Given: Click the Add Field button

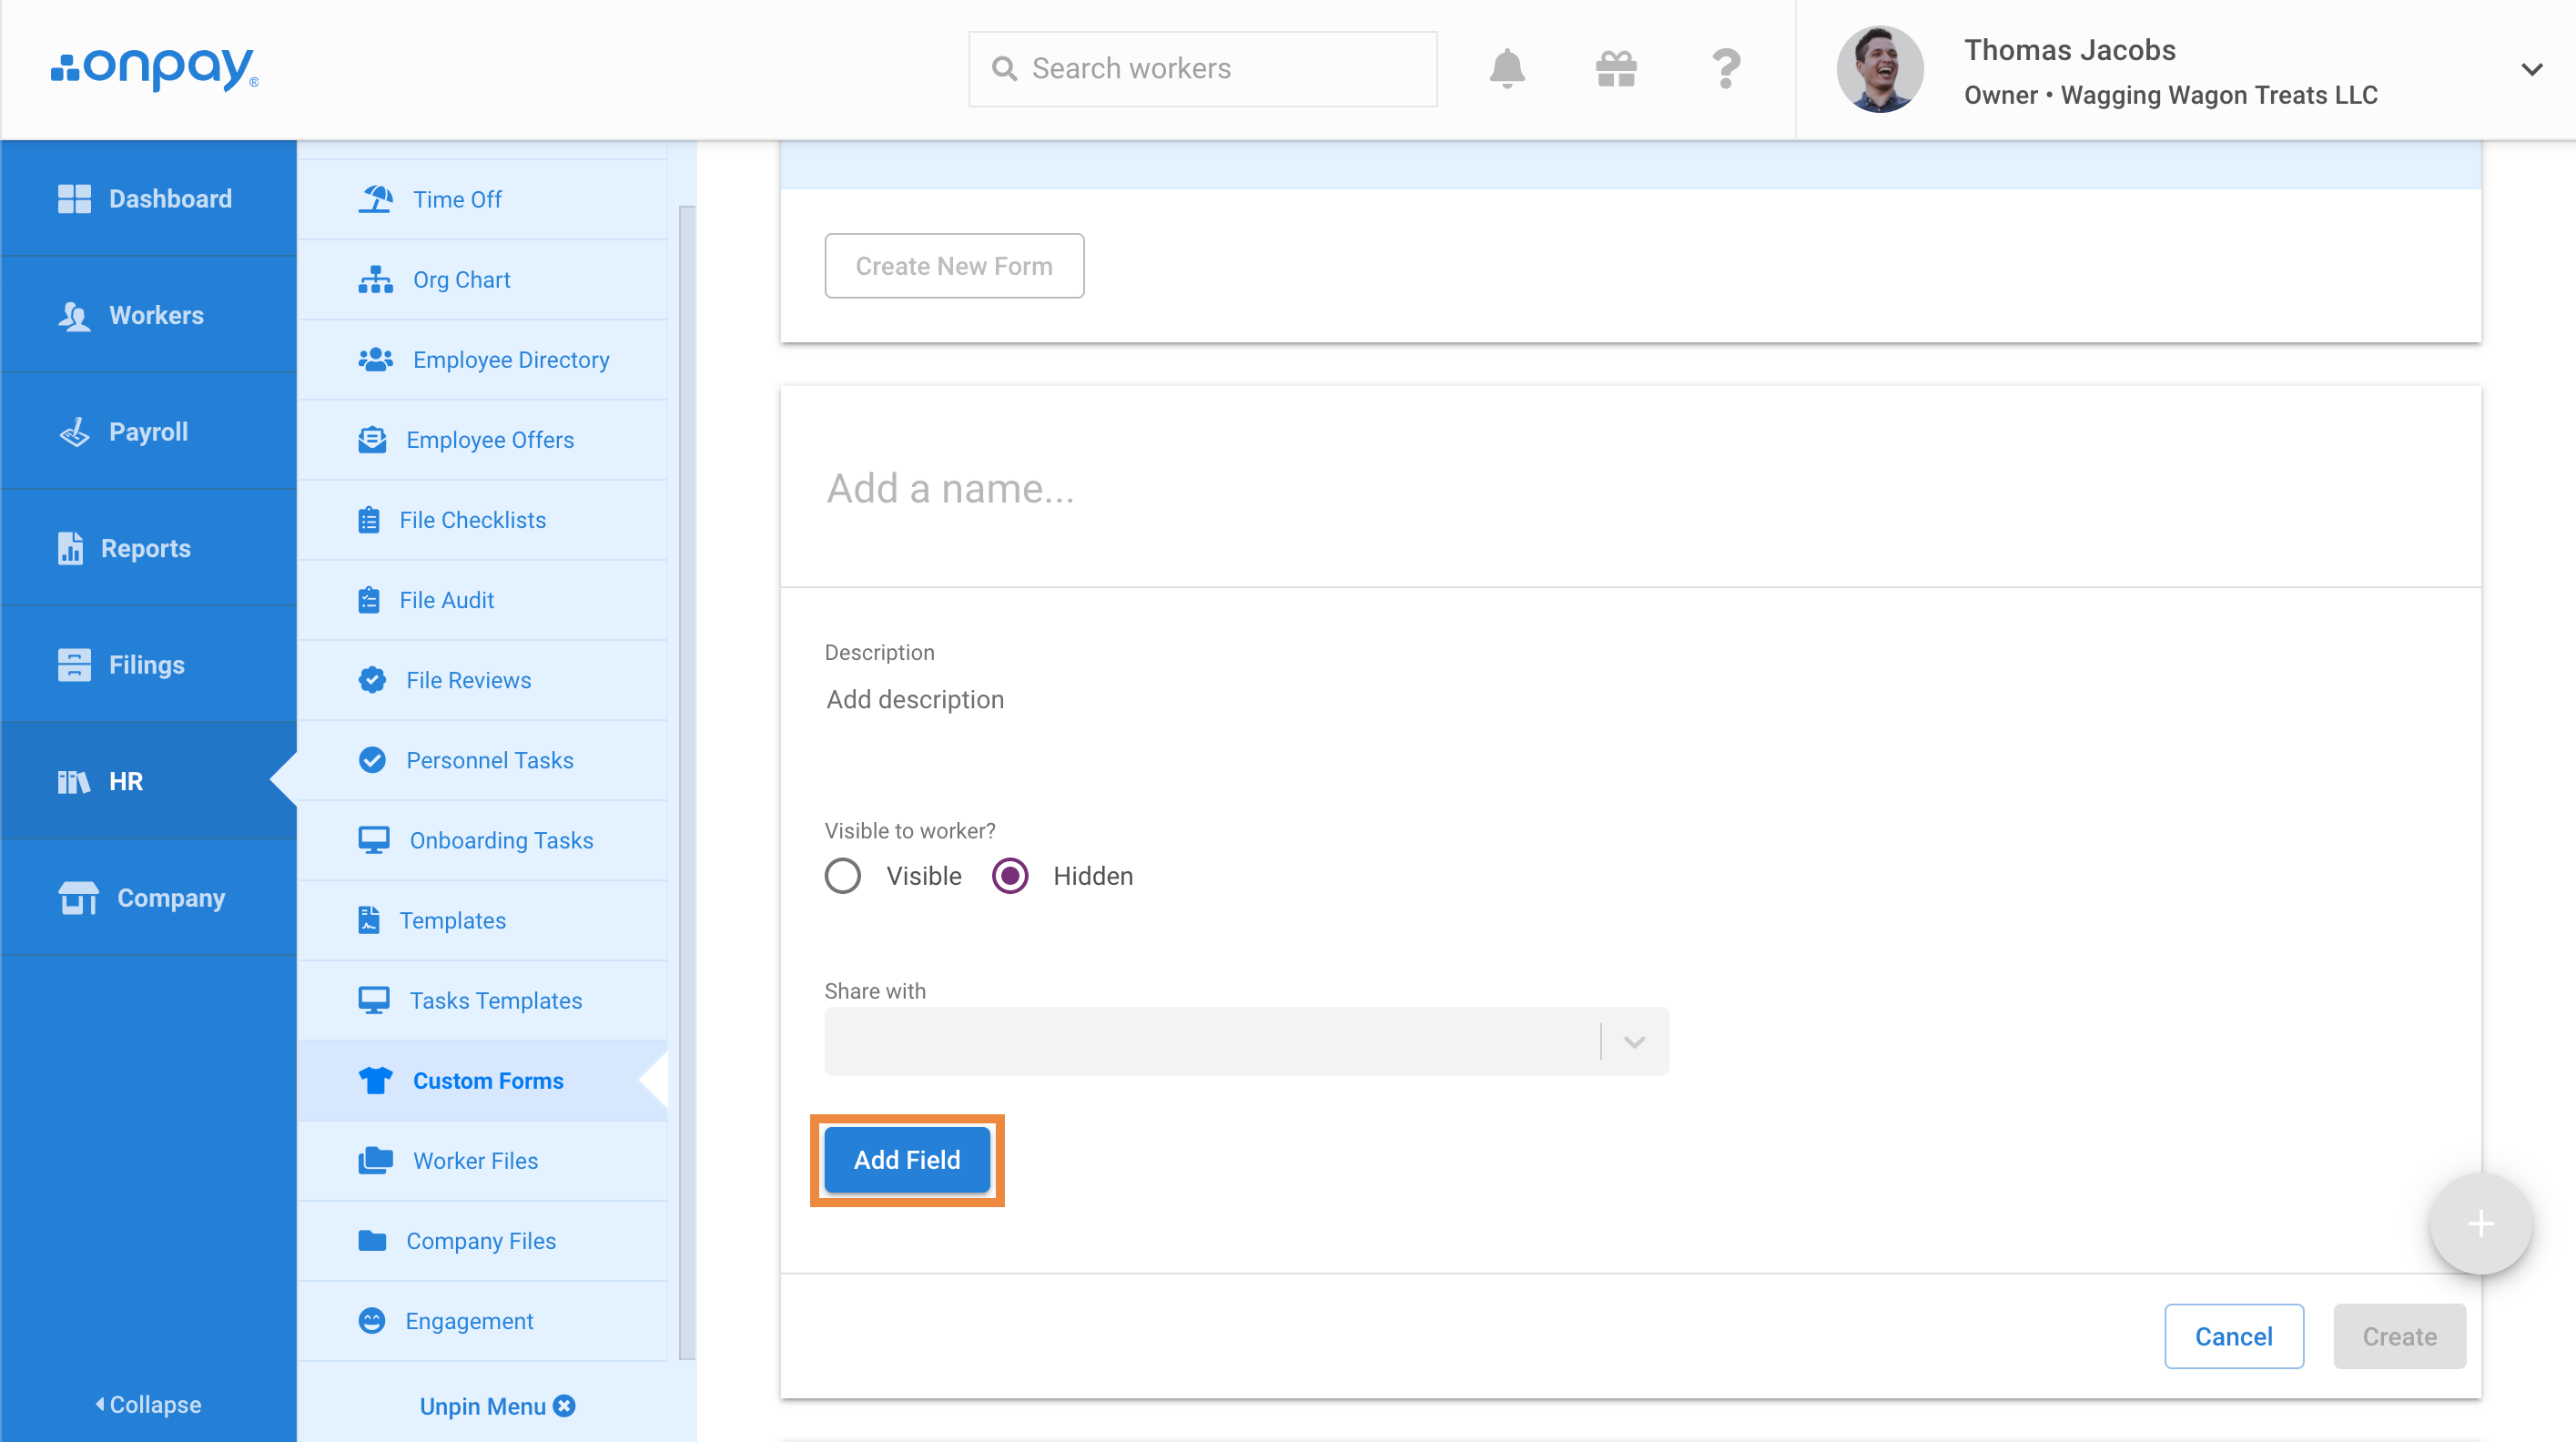Looking at the screenshot, I should (906, 1160).
